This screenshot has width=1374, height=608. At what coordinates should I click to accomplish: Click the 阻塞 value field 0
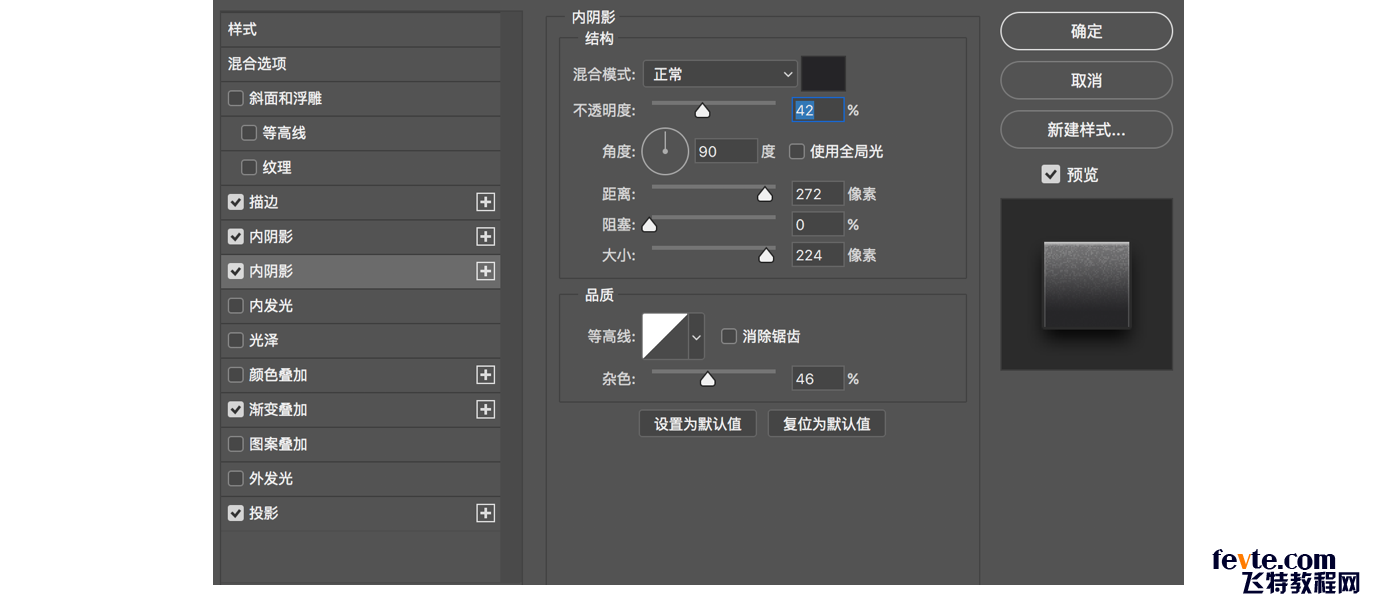coord(818,225)
